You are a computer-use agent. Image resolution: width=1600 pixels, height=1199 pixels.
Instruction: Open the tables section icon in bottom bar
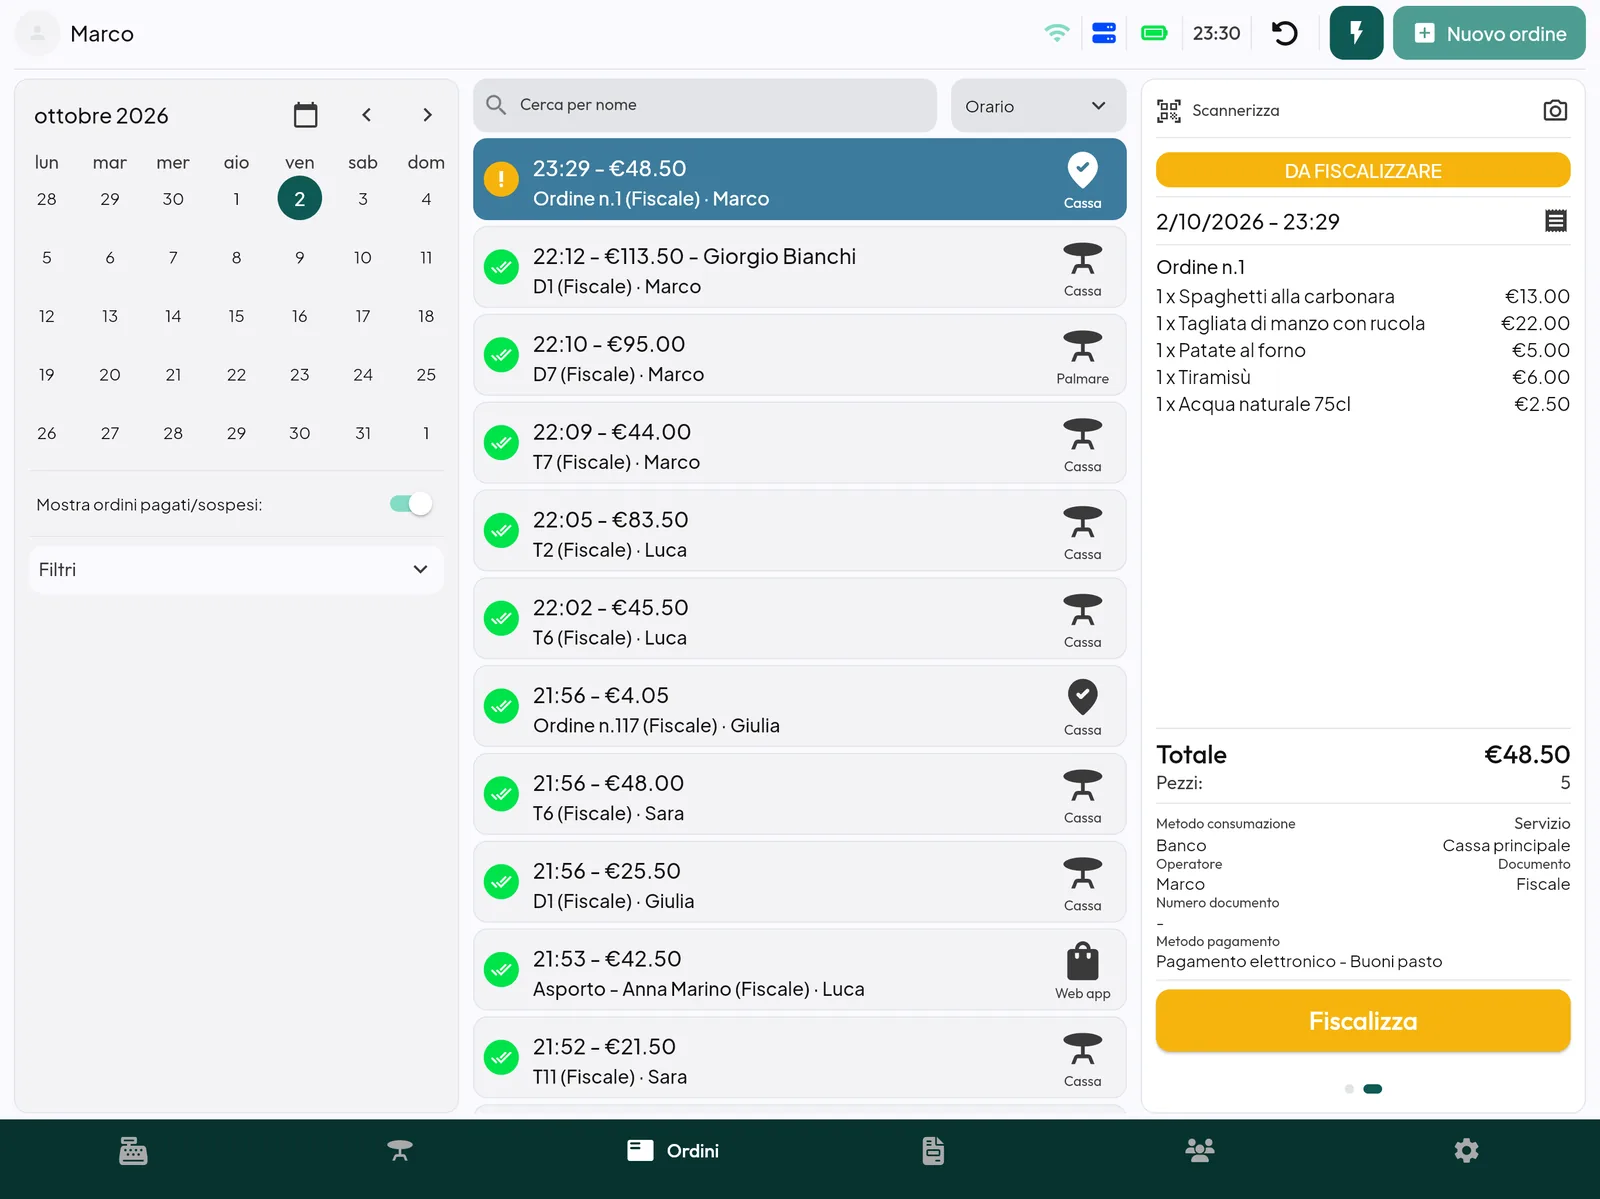click(400, 1151)
